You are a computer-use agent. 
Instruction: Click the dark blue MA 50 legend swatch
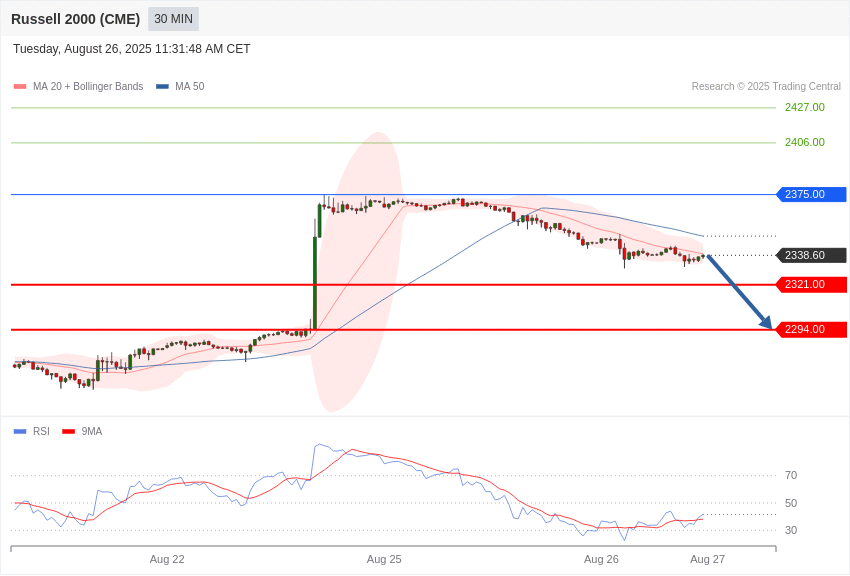click(x=162, y=87)
